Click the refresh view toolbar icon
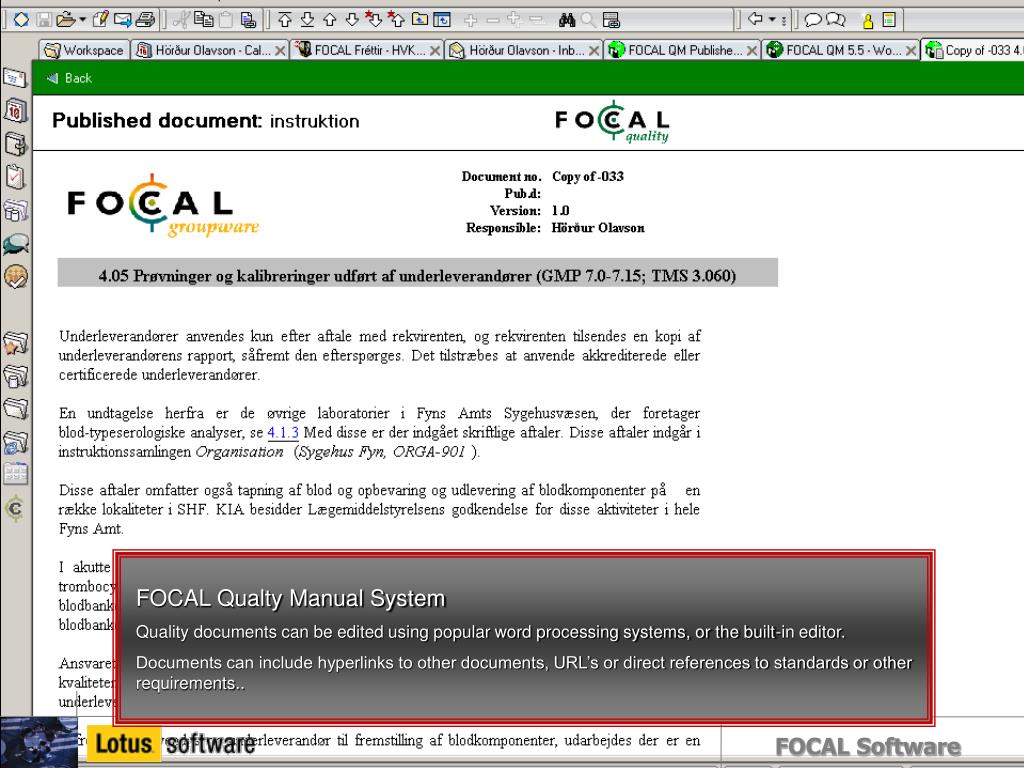 tap(442, 20)
